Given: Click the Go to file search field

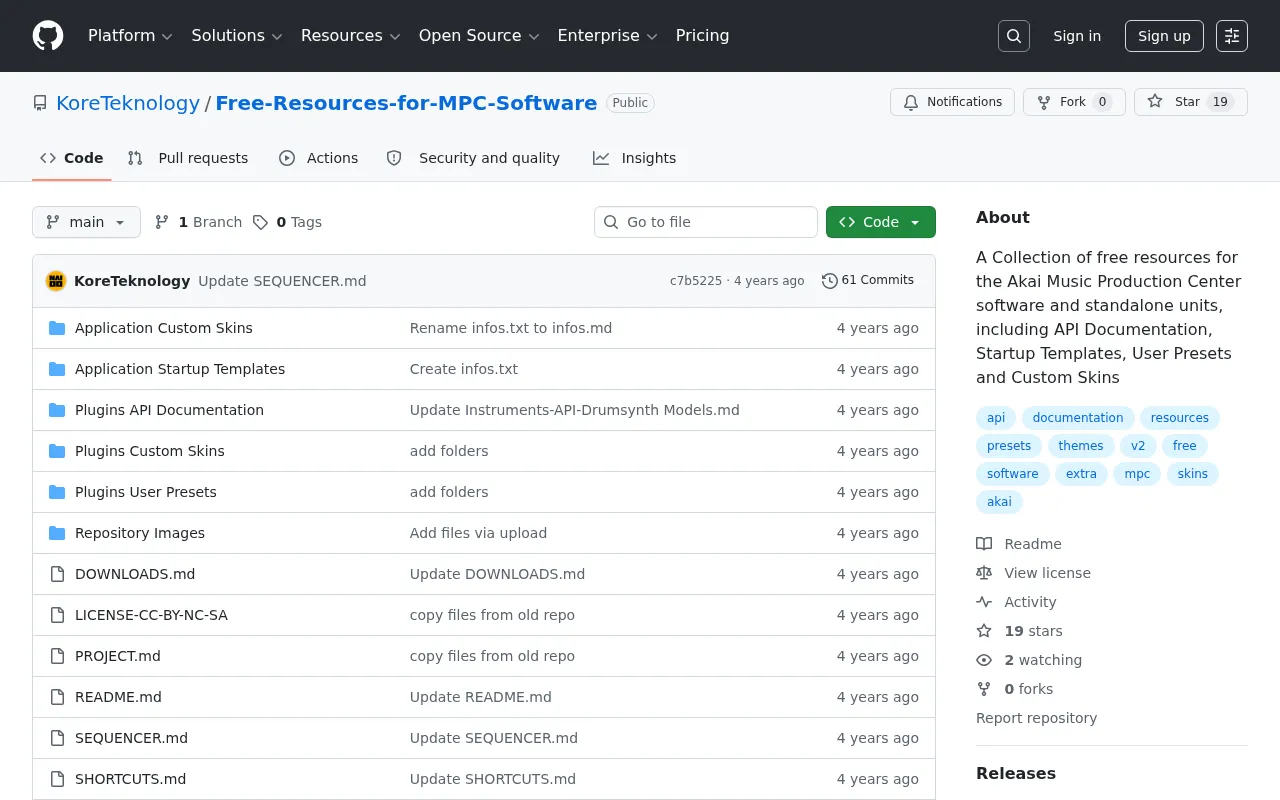Looking at the screenshot, I should pyautogui.click(x=706, y=222).
